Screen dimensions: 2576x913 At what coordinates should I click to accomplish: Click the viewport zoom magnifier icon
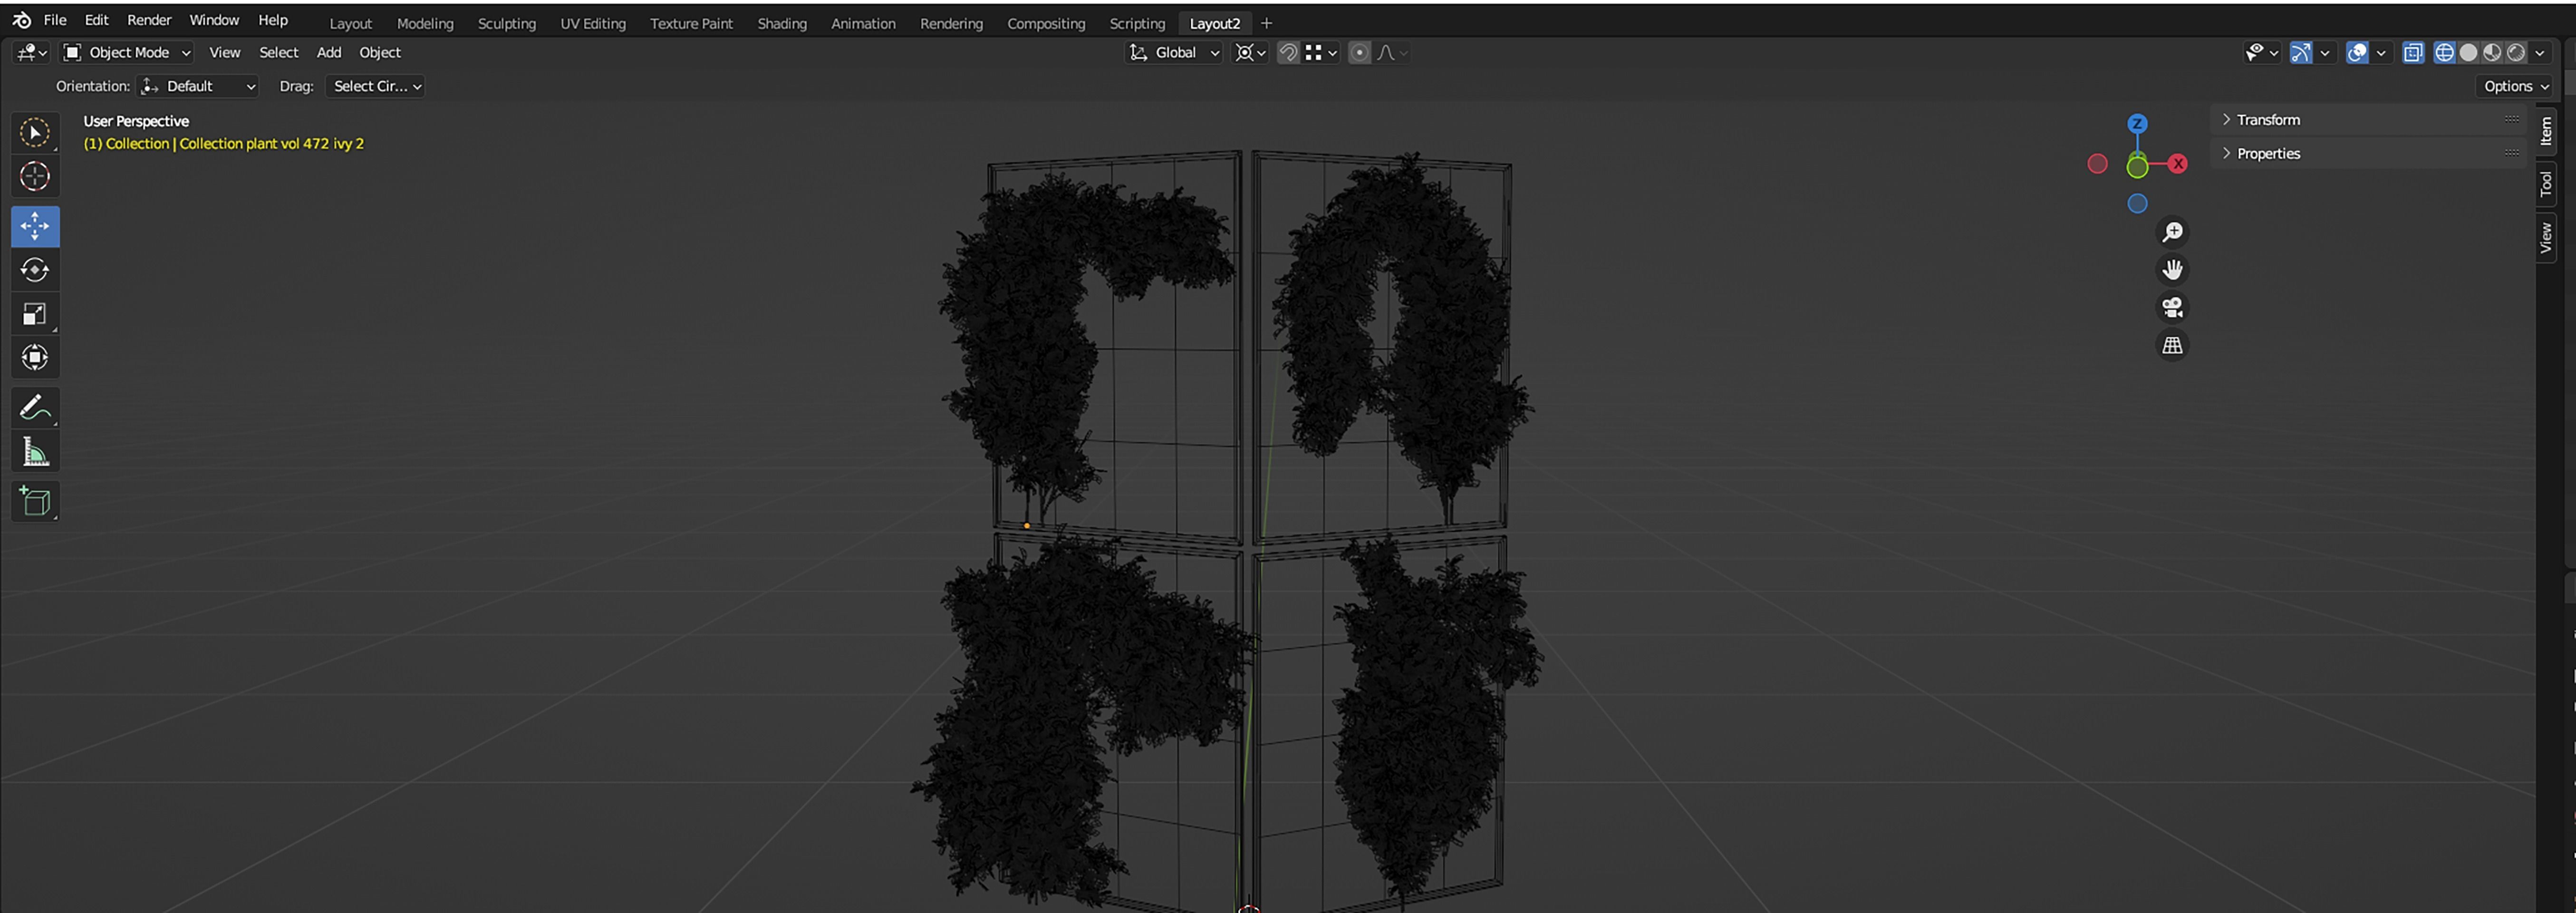pyautogui.click(x=2172, y=232)
